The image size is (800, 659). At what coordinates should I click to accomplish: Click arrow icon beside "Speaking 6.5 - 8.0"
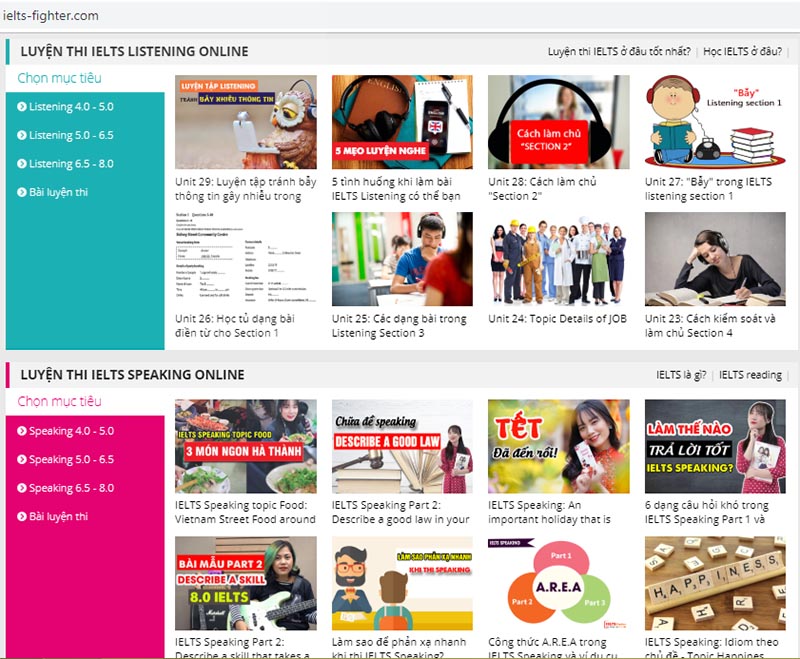(x=22, y=490)
